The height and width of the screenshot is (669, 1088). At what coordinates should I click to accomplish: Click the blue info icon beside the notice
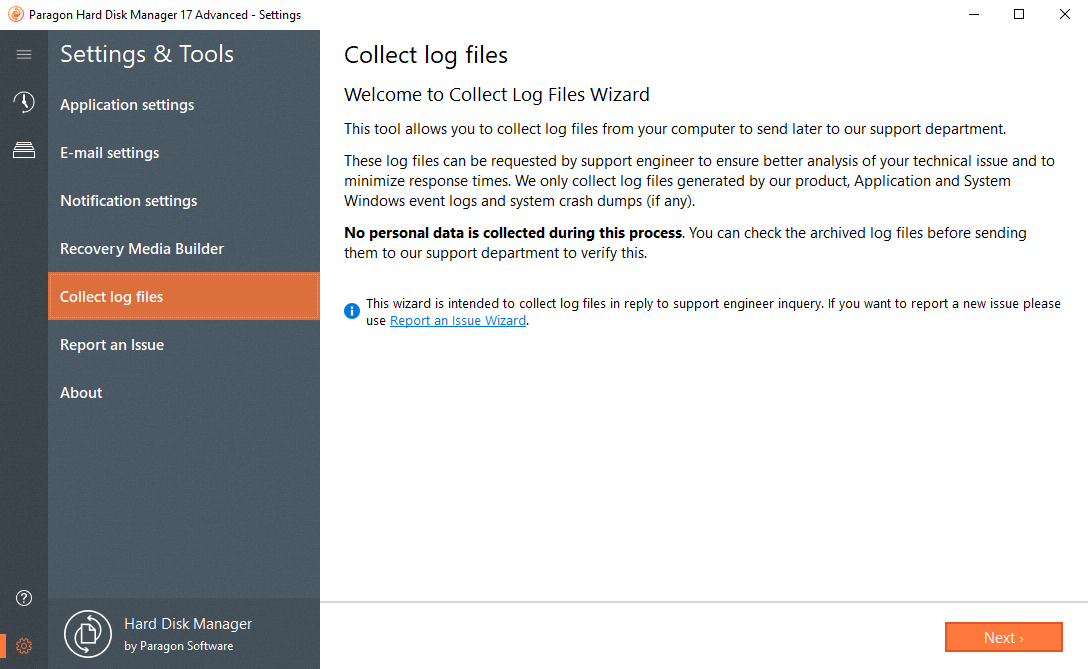(351, 311)
